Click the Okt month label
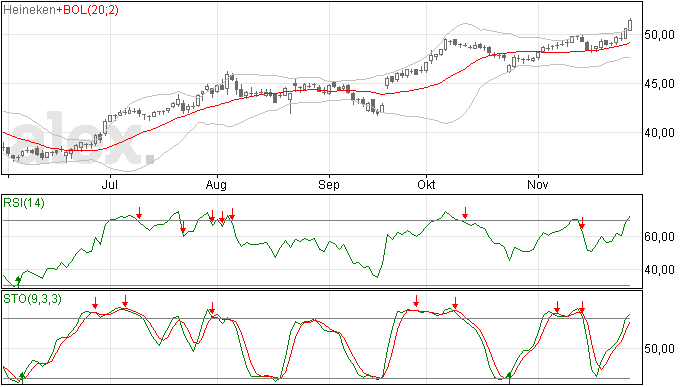 click(426, 184)
